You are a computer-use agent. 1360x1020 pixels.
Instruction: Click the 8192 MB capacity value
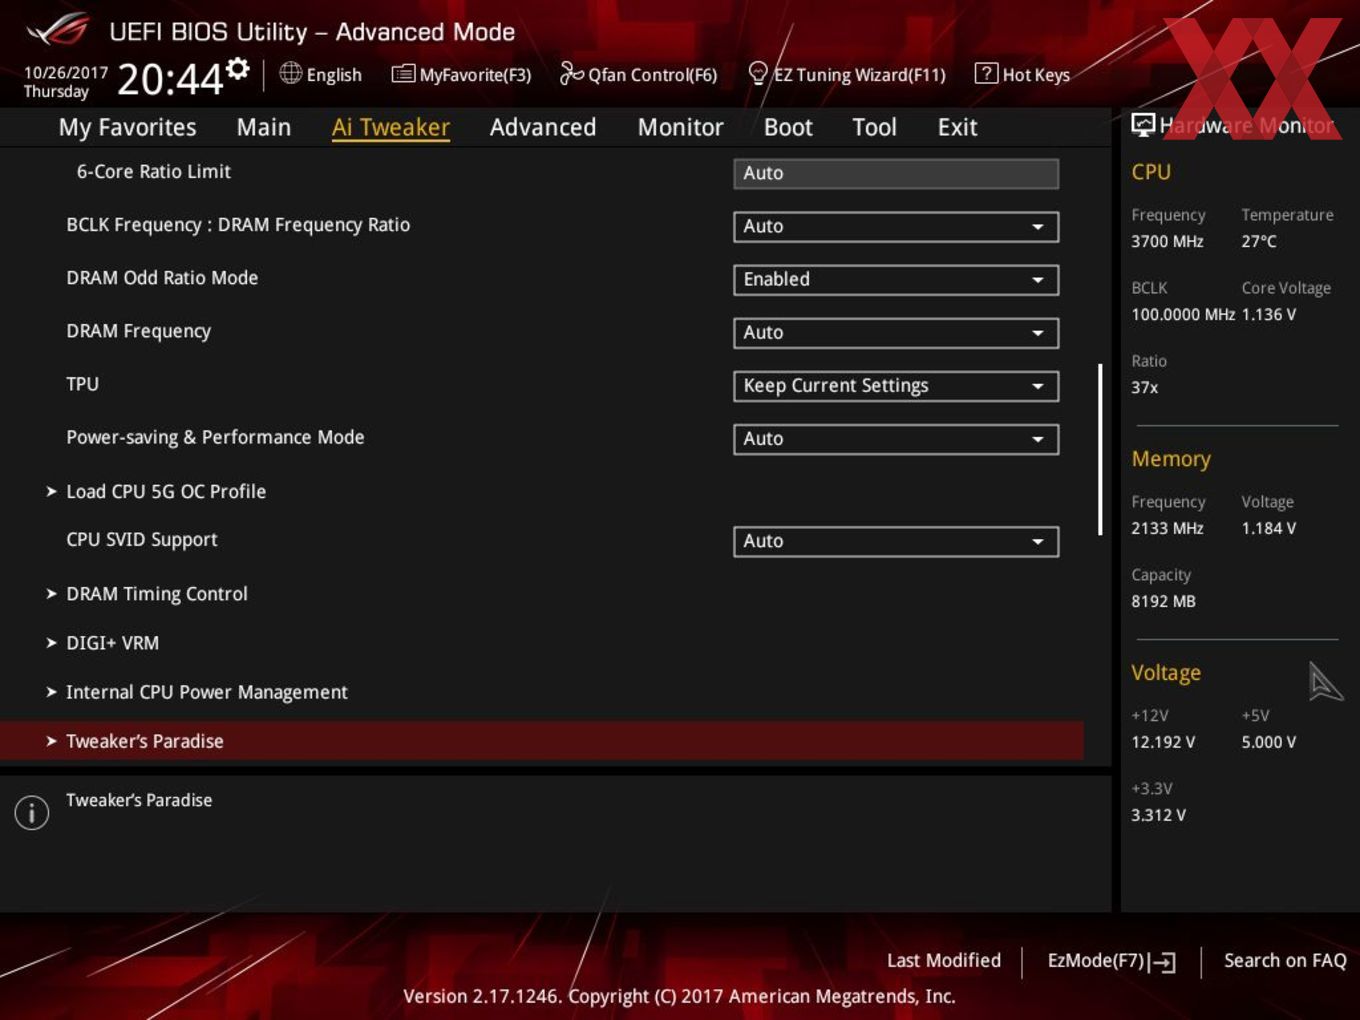coord(1163,601)
